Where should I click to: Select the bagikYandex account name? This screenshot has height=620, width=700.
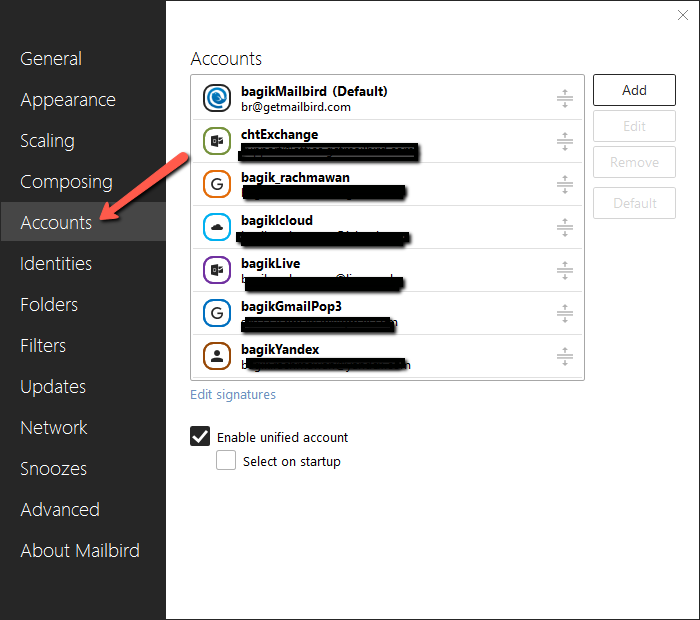(280, 349)
